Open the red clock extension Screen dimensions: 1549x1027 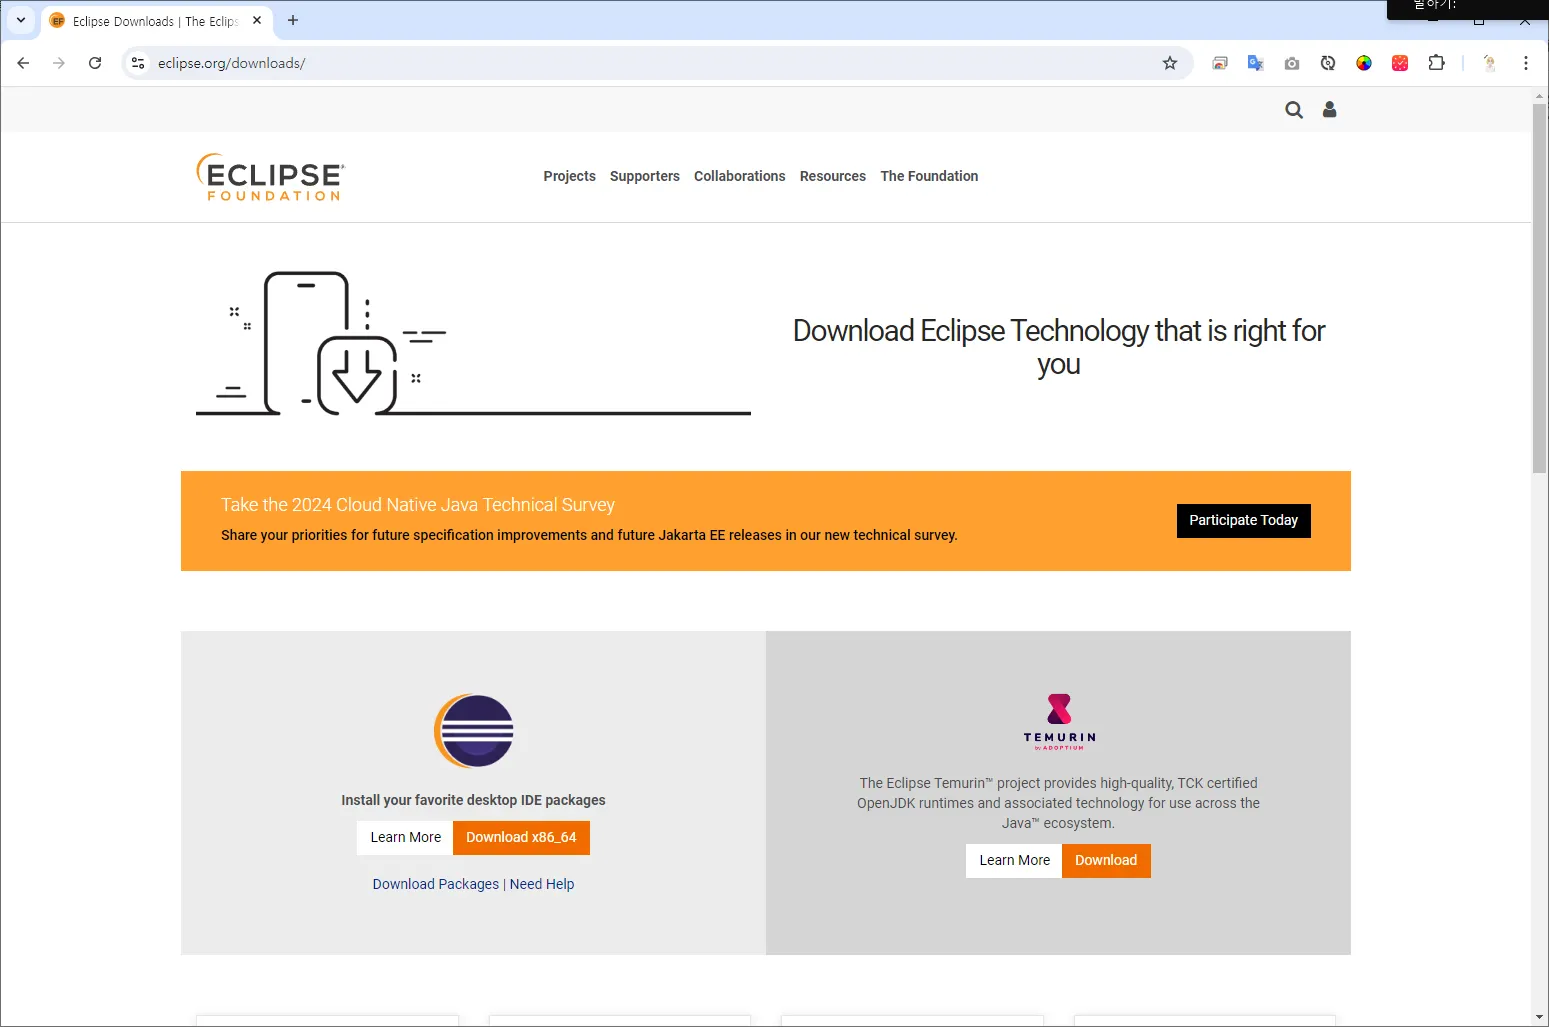click(1400, 63)
